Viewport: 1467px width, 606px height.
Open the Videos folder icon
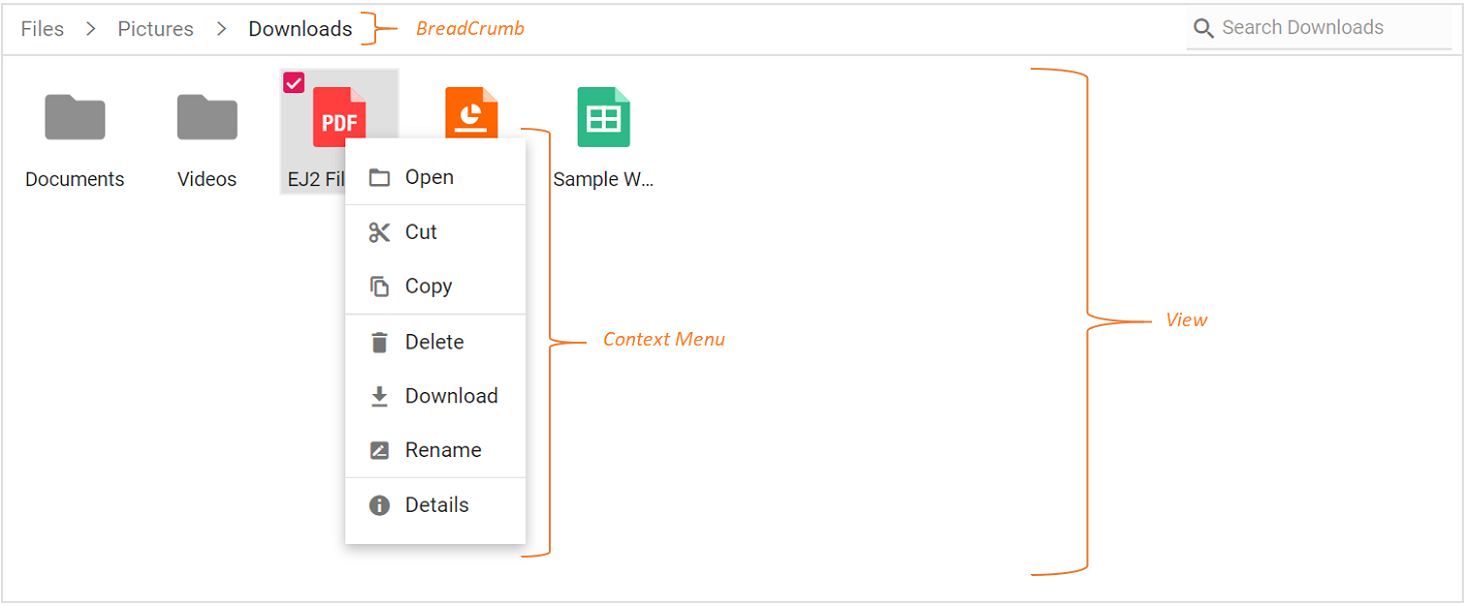click(x=207, y=117)
